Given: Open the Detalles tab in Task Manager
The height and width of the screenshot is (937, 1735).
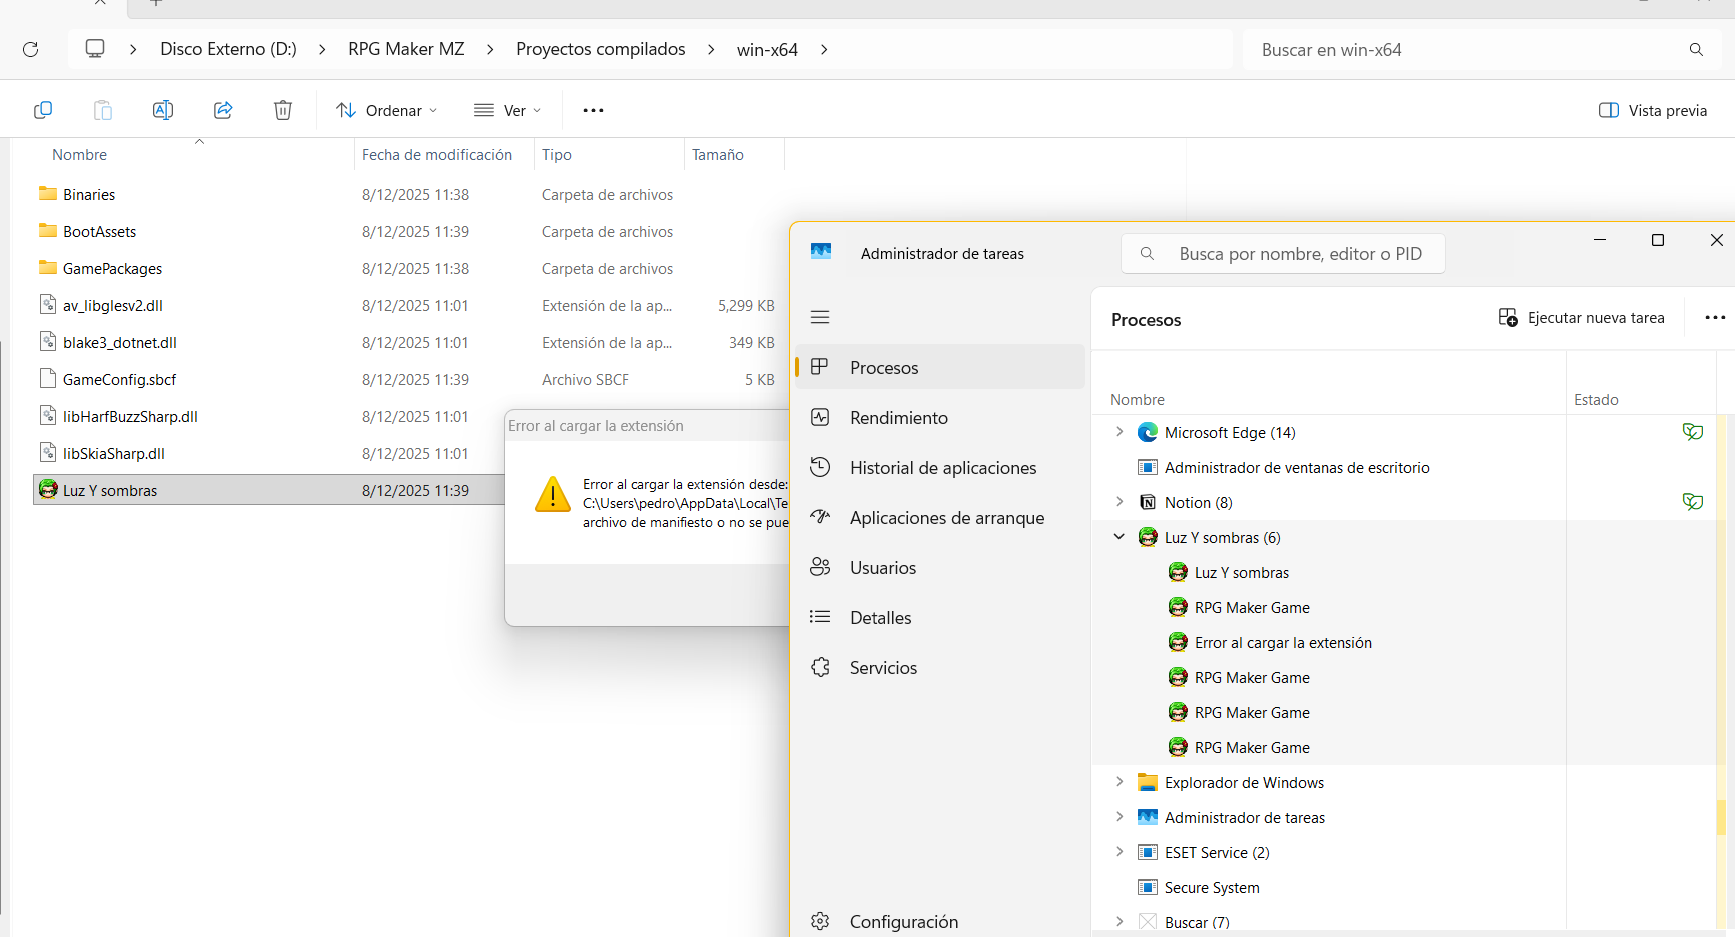Looking at the screenshot, I should click(x=940, y=617).
